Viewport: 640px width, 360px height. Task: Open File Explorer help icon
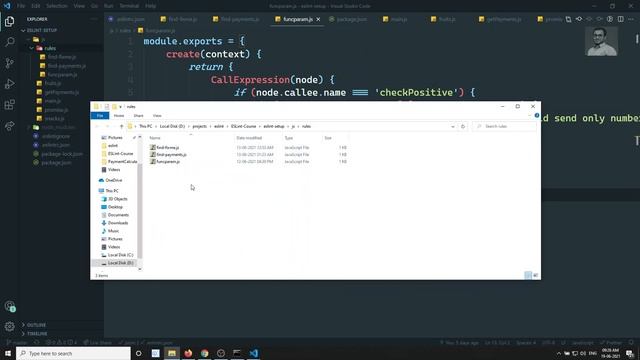537,116
